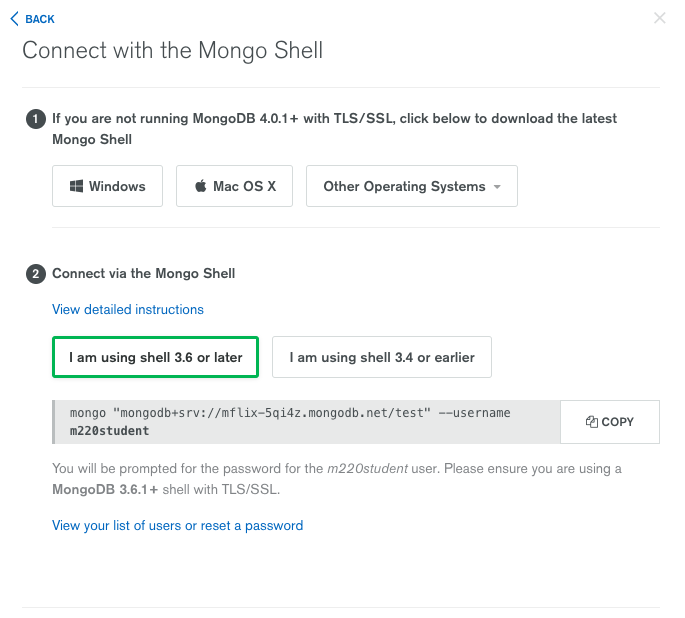This screenshot has width=685, height=618.
Task: Click the "Connect with the Mongo Shell" heading
Action: pos(173,50)
